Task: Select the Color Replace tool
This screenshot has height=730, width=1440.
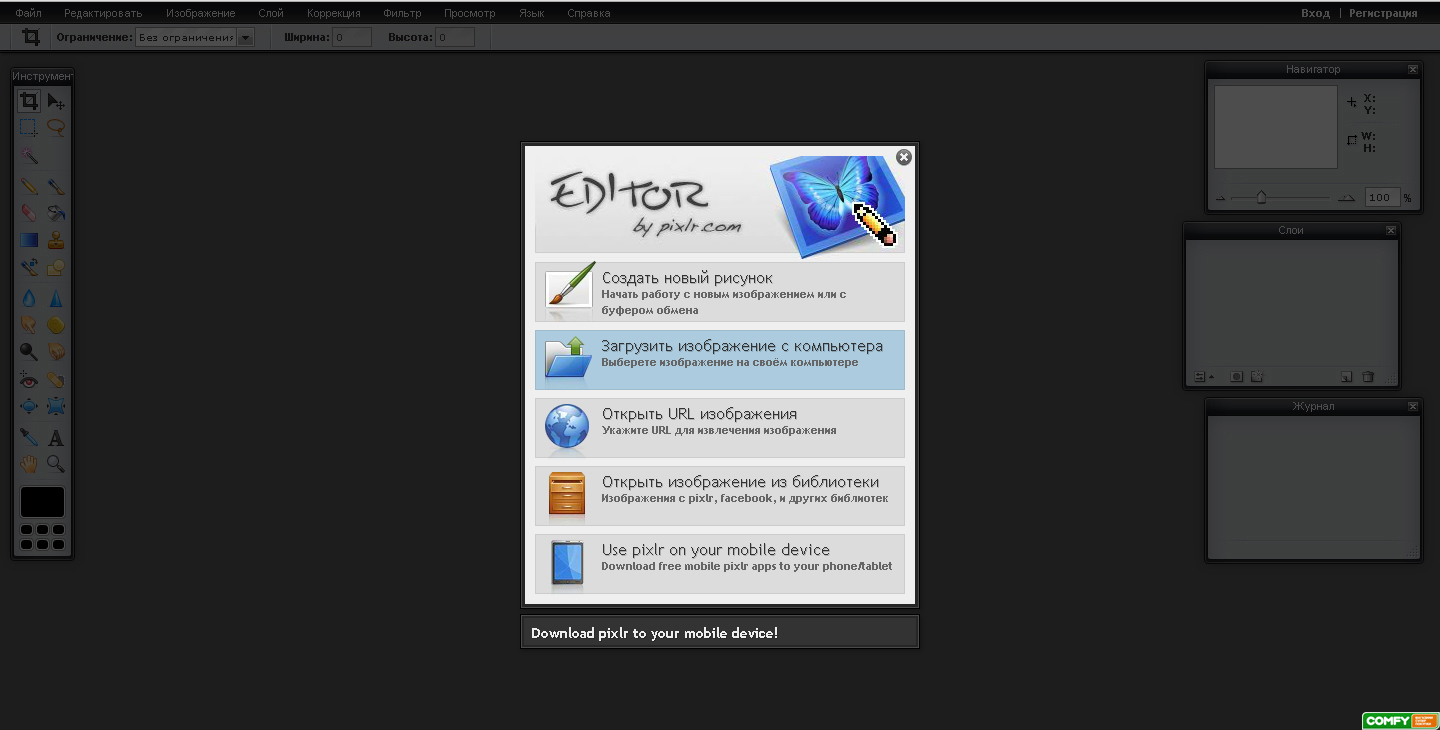Action: (x=29, y=267)
